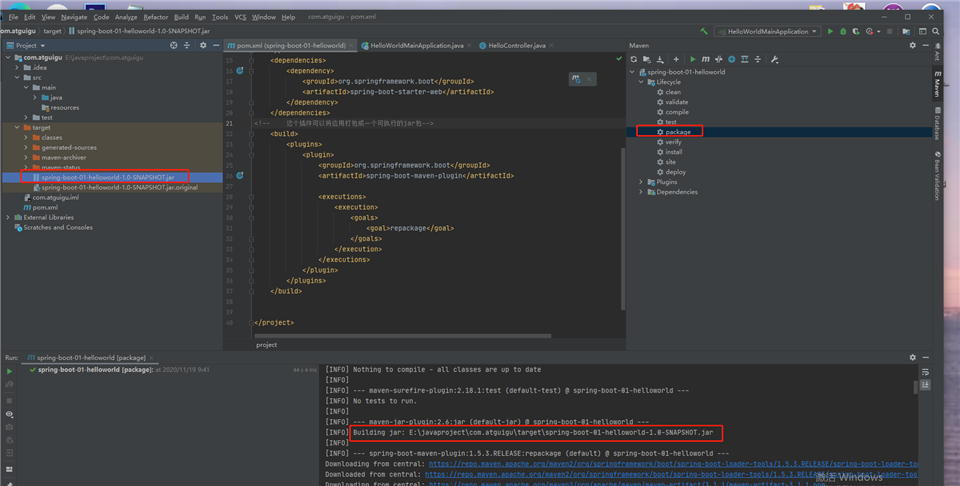This screenshot has height=486, width=960.
Task: Start debugging with the bug icon
Action: (842, 31)
